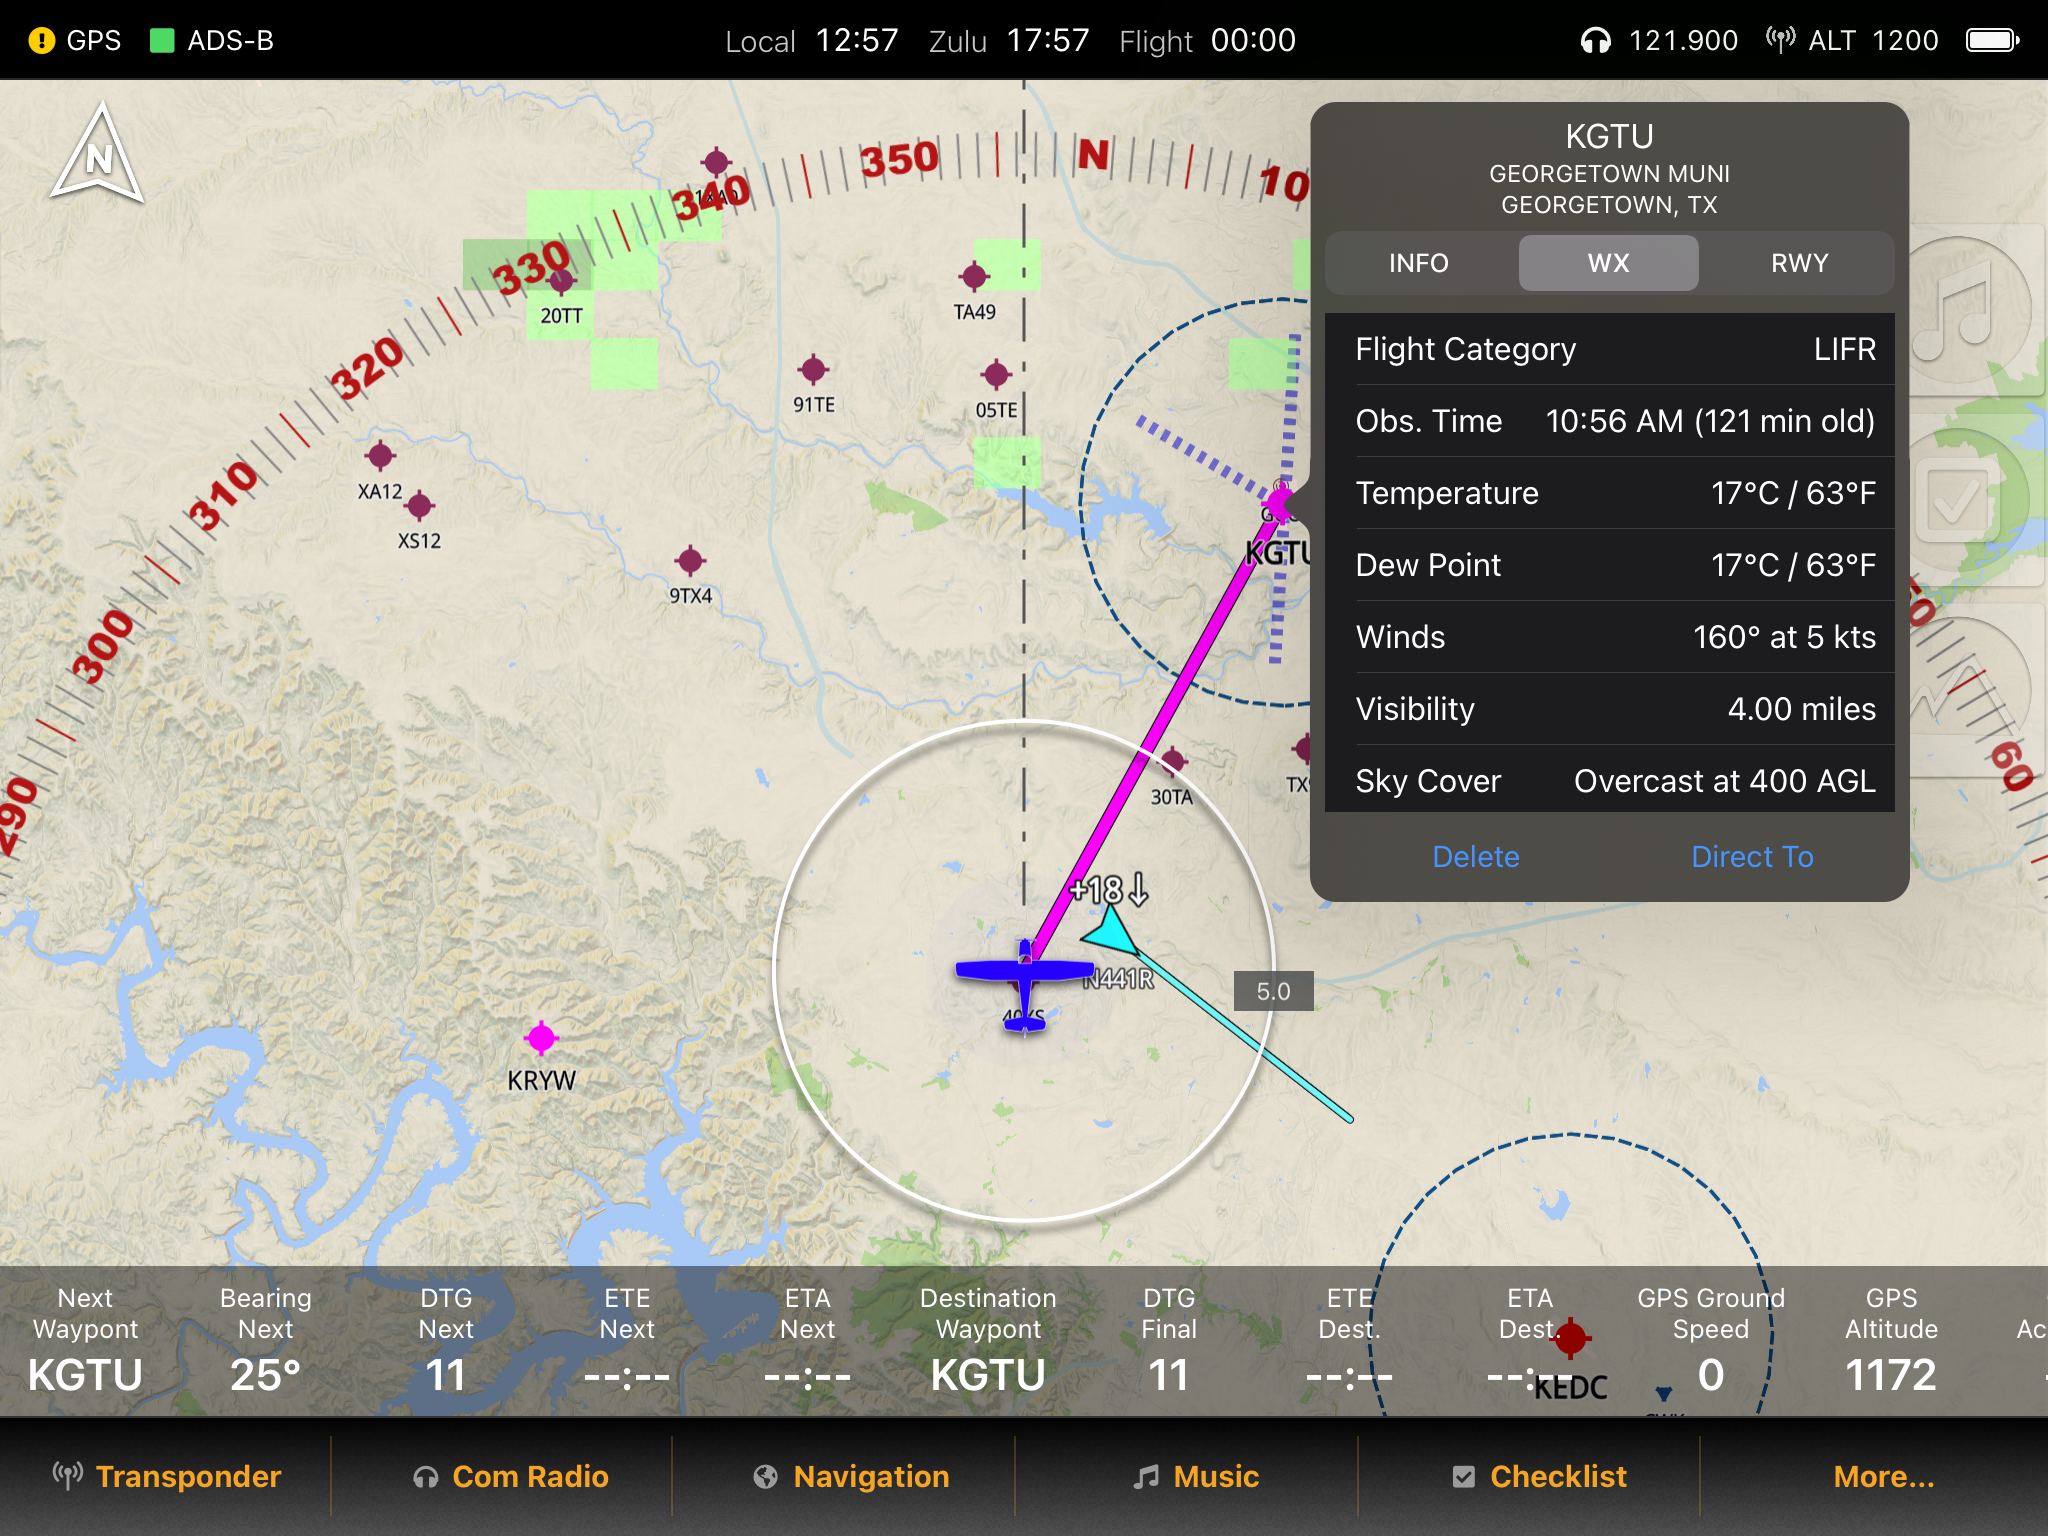Tap the cyan traffic target N441R
The height and width of the screenshot is (1536, 2048).
(1112, 931)
